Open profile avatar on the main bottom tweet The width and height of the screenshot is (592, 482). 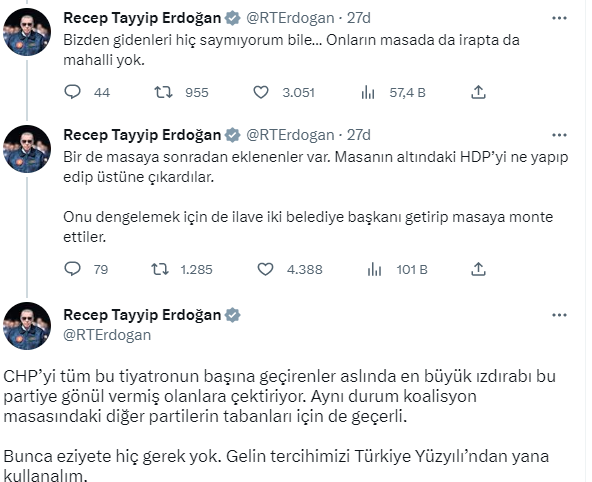27,326
